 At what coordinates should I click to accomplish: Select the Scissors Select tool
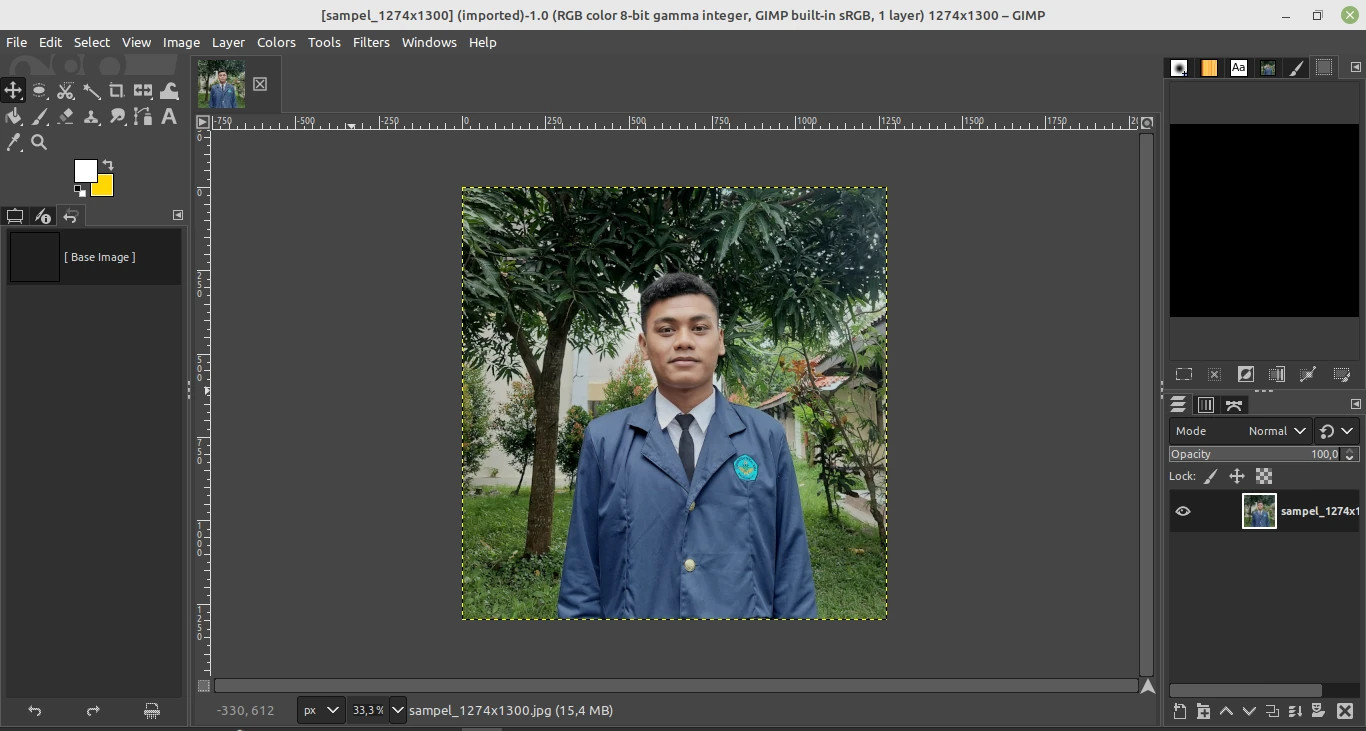click(x=65, y=91)
